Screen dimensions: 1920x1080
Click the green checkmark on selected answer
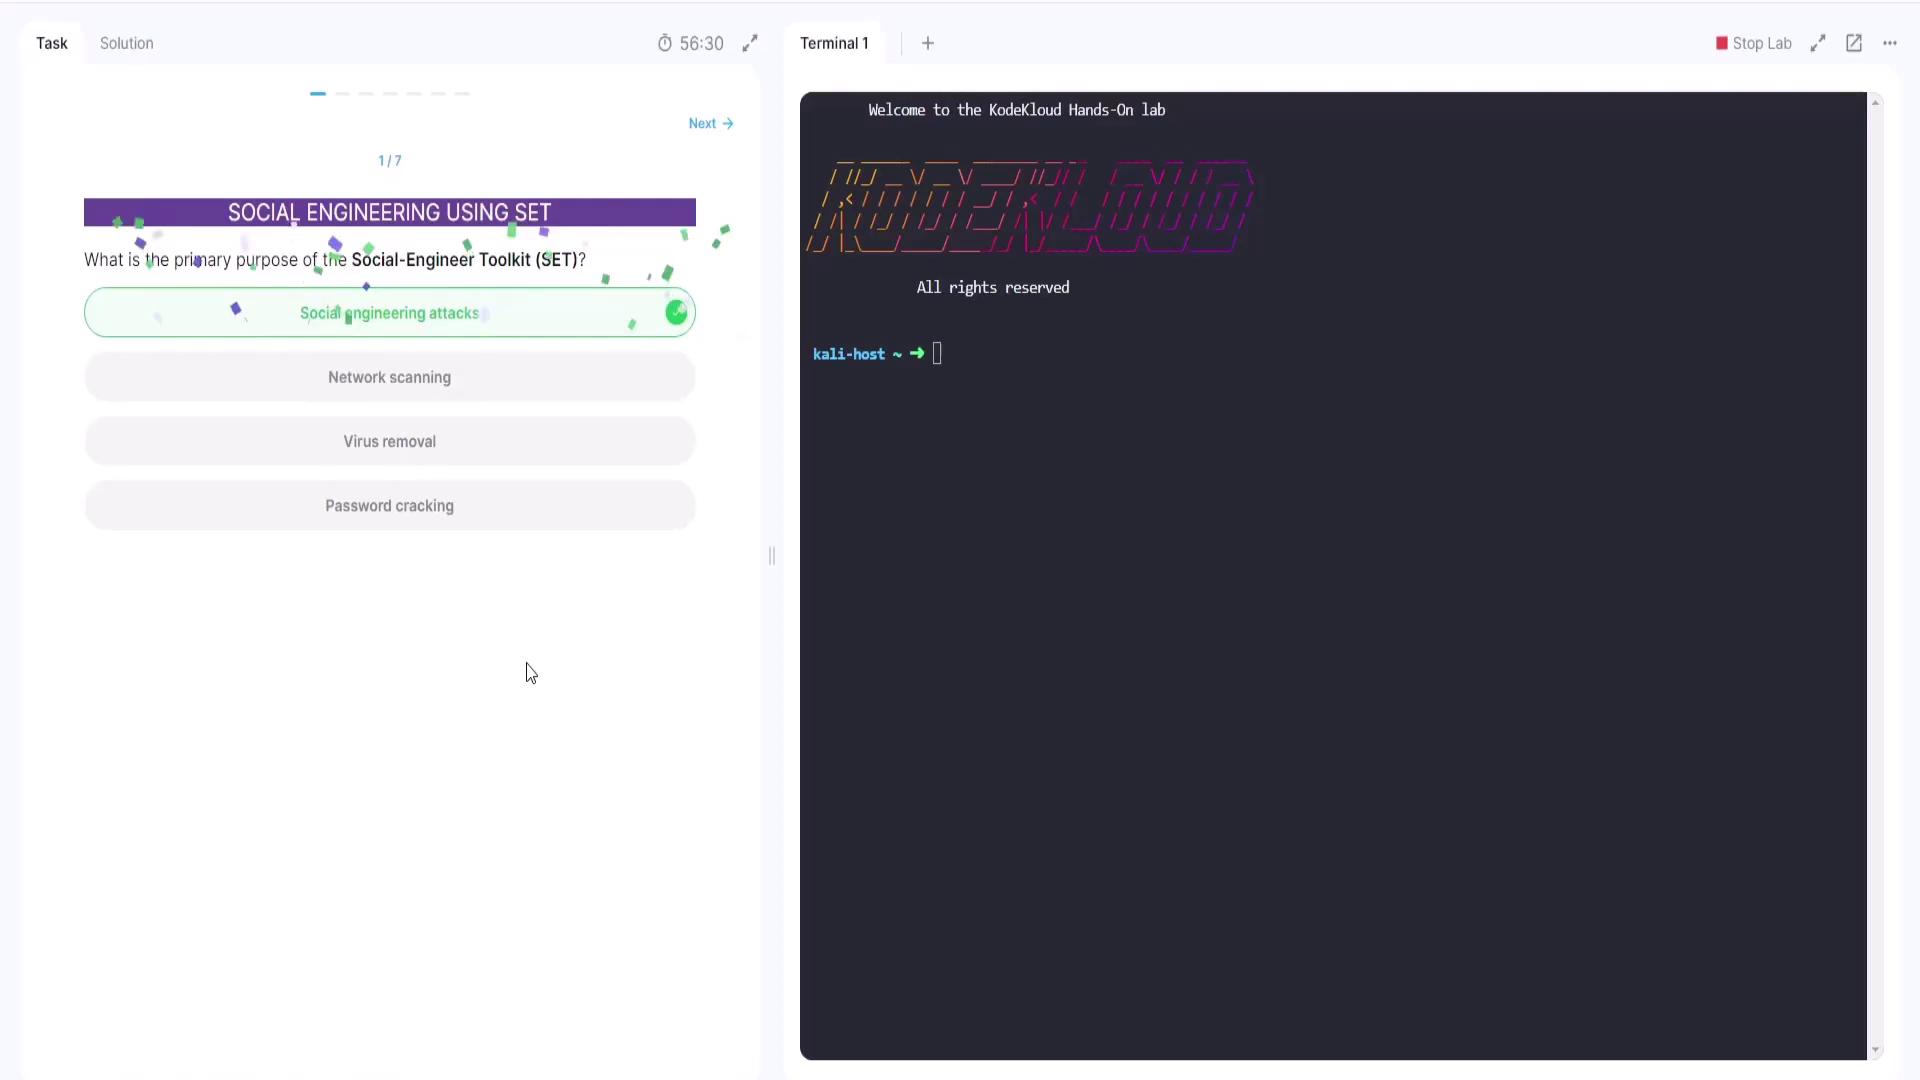pos(676,313)
